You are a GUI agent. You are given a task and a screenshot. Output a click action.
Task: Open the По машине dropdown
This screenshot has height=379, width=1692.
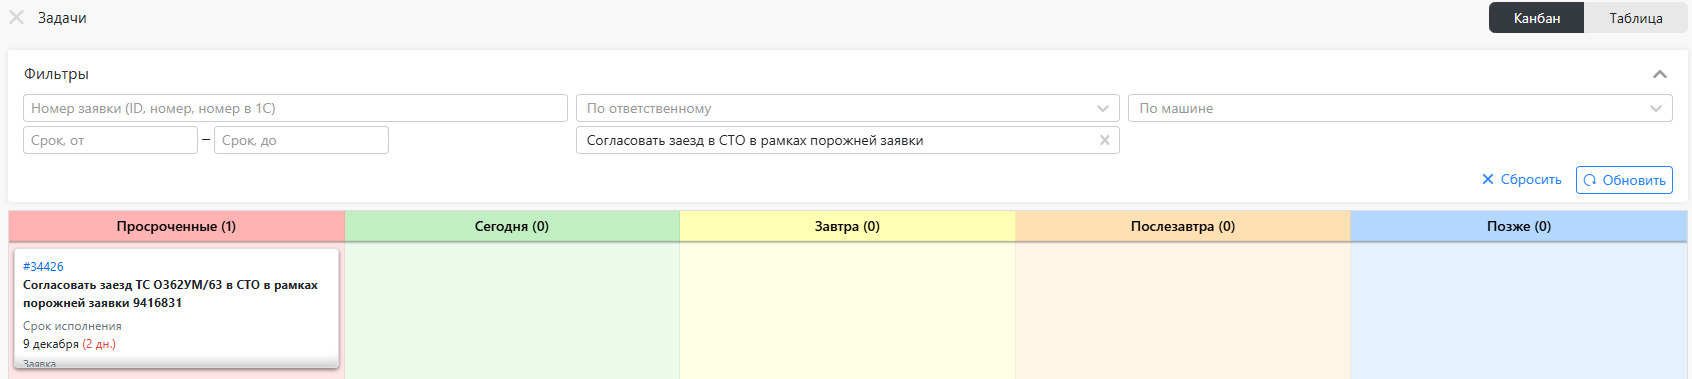click(x=1400, y=108)
